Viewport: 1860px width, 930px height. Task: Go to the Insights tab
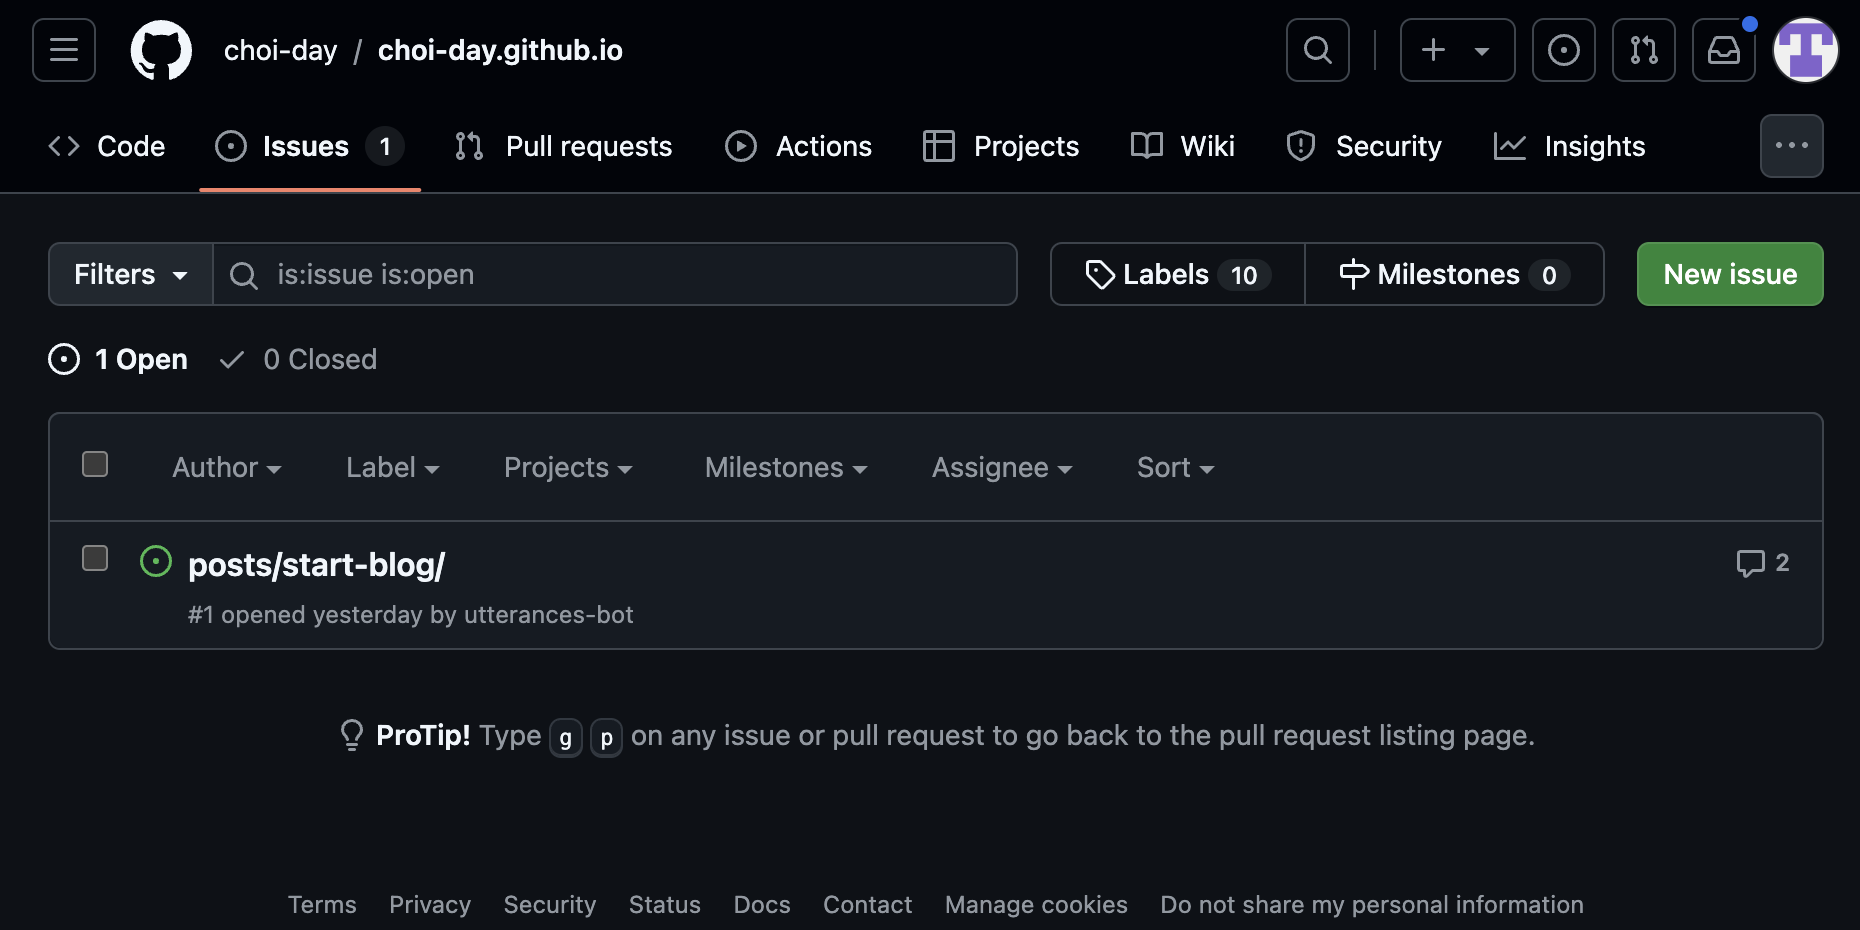[x=1569, y=146]
